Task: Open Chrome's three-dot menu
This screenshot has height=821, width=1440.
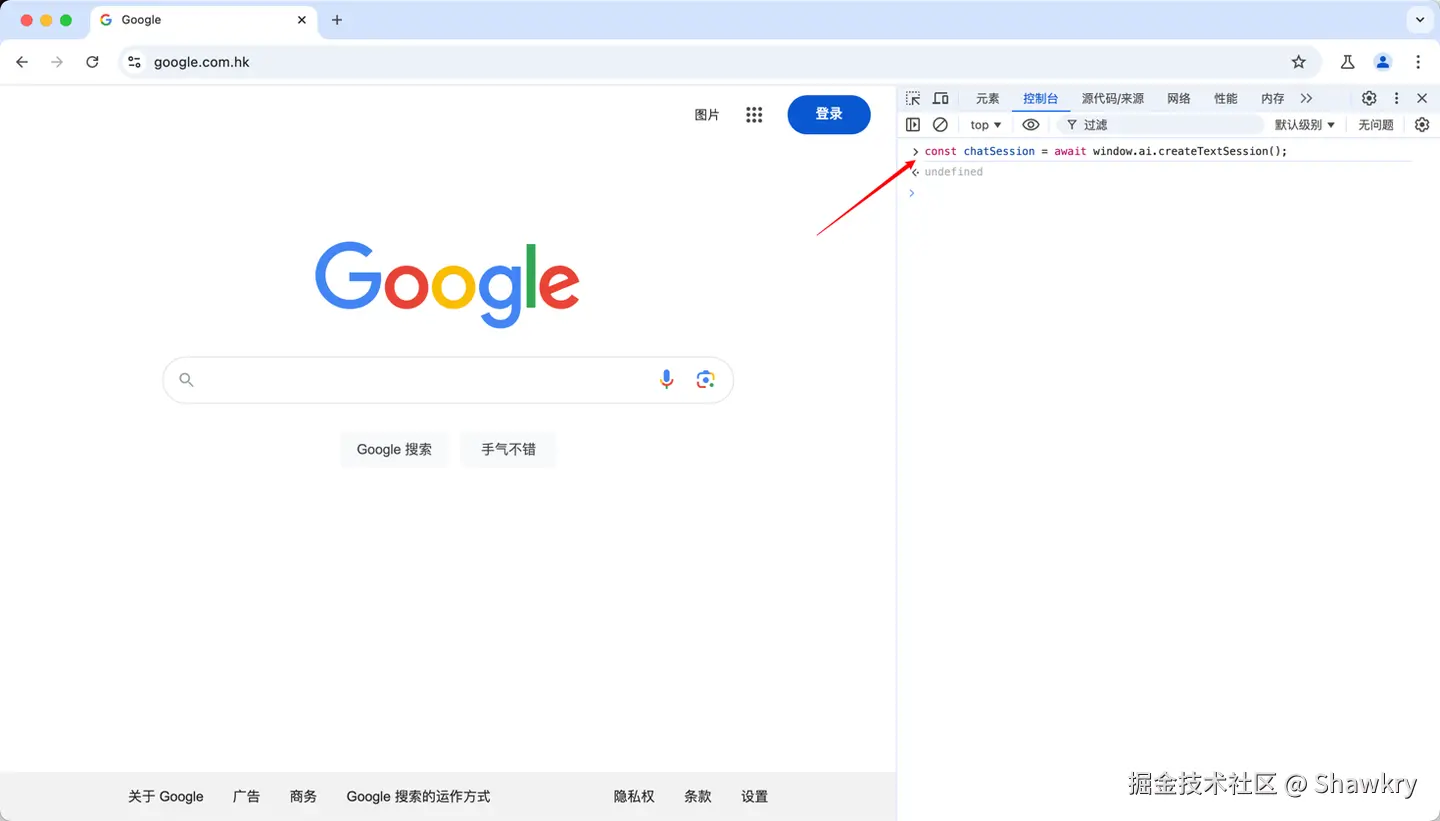Action: [1418, 62]
